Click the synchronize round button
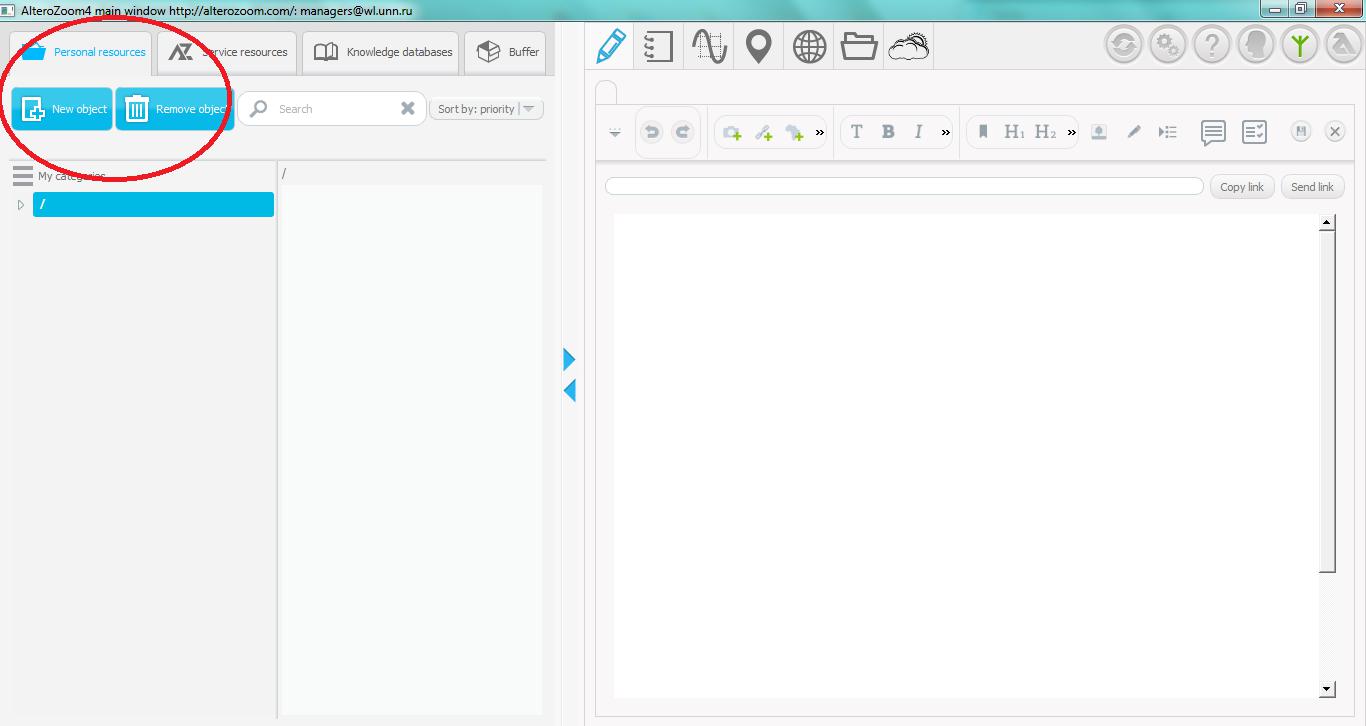The image size is (1366, 726). pos(1123,46)
